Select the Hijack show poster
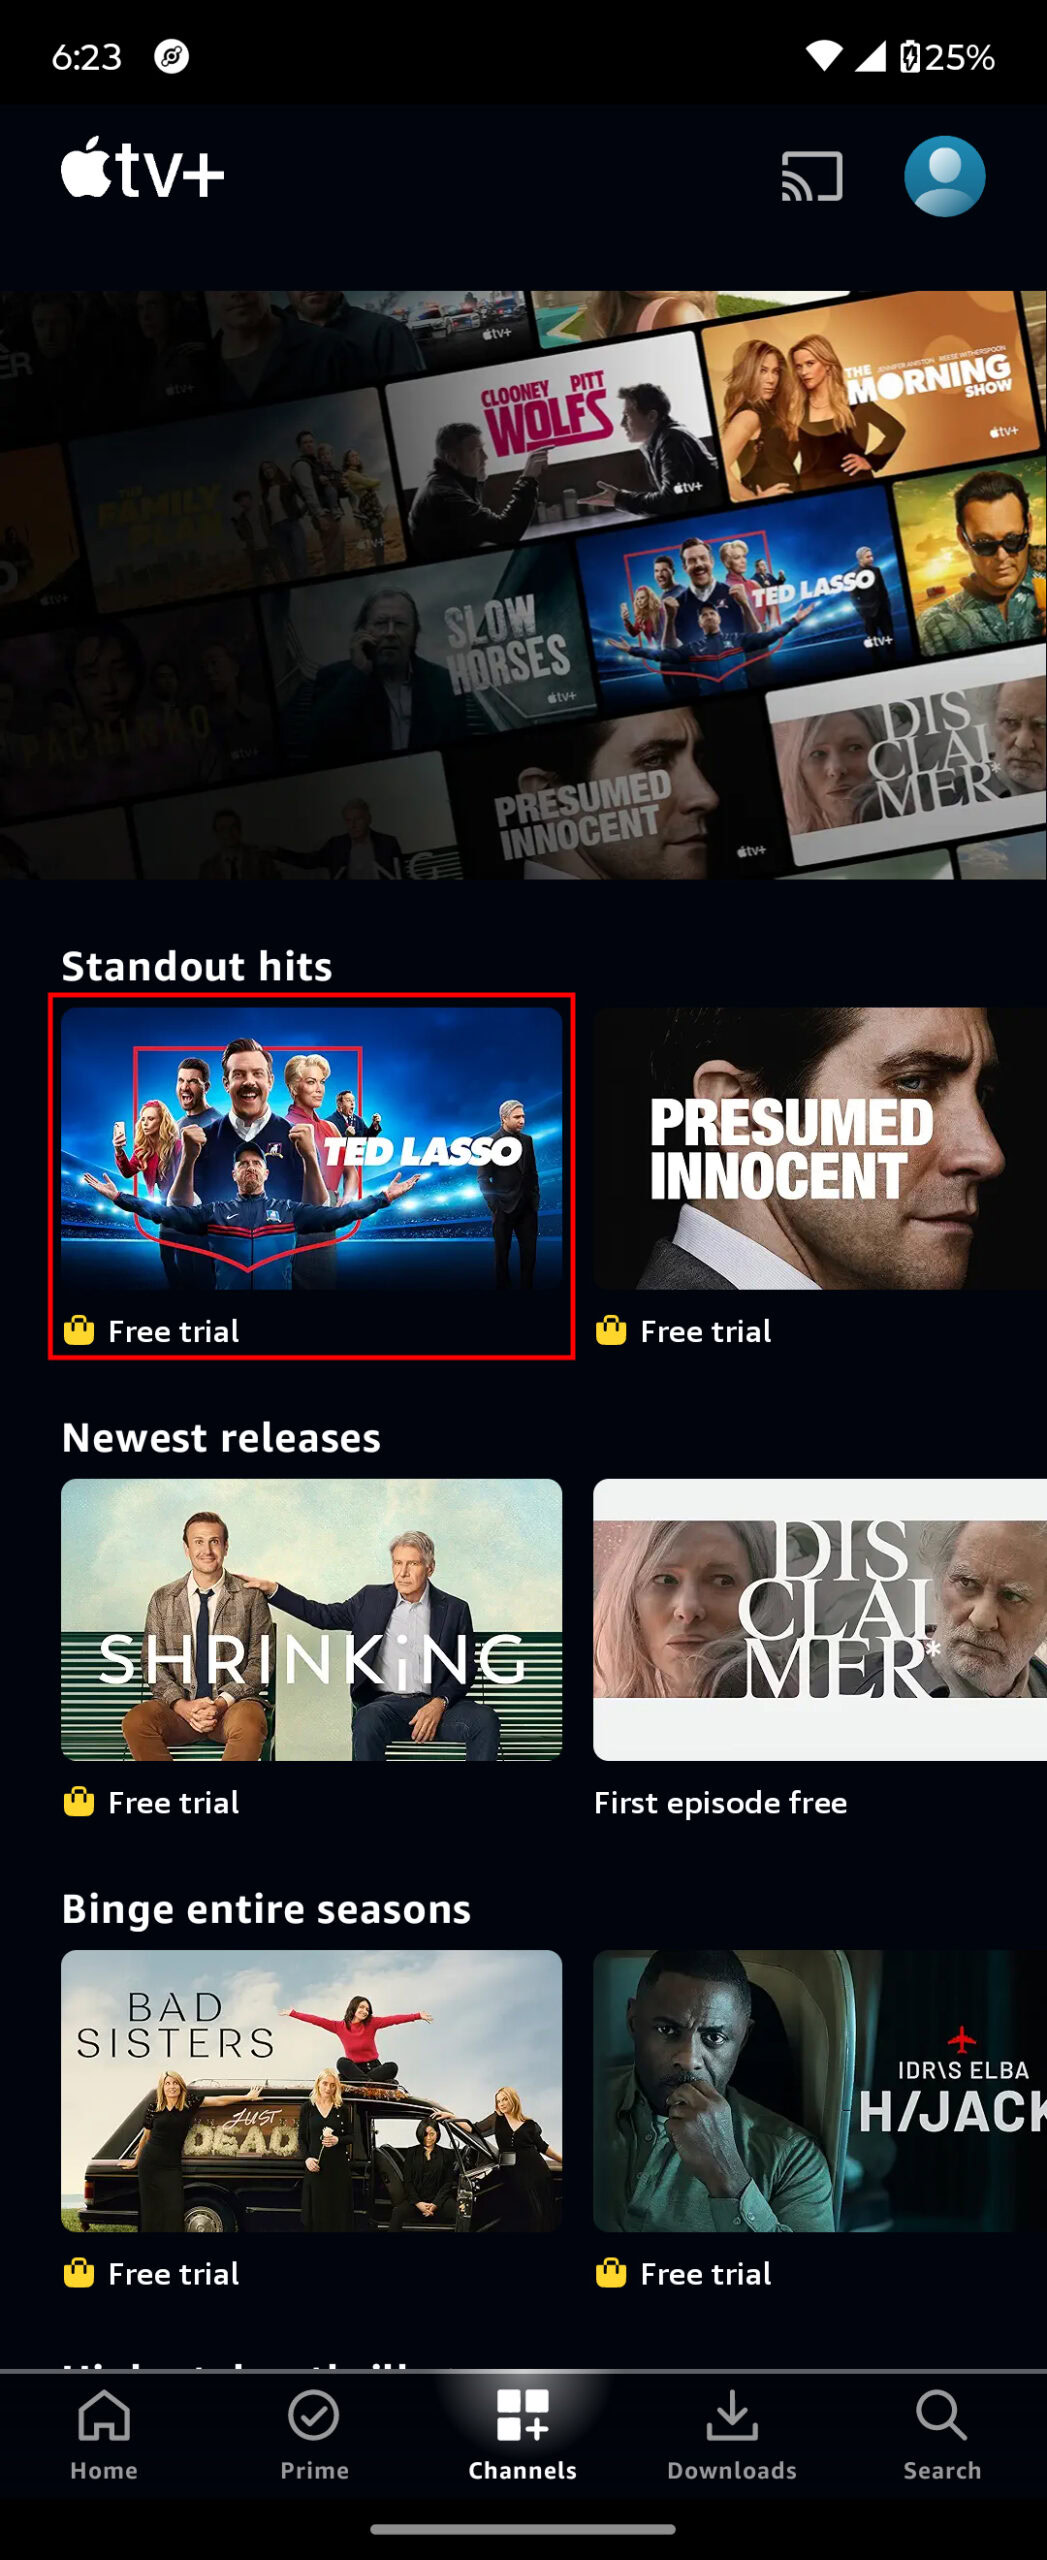Screen dimensions: 1047x2560 819,2090
